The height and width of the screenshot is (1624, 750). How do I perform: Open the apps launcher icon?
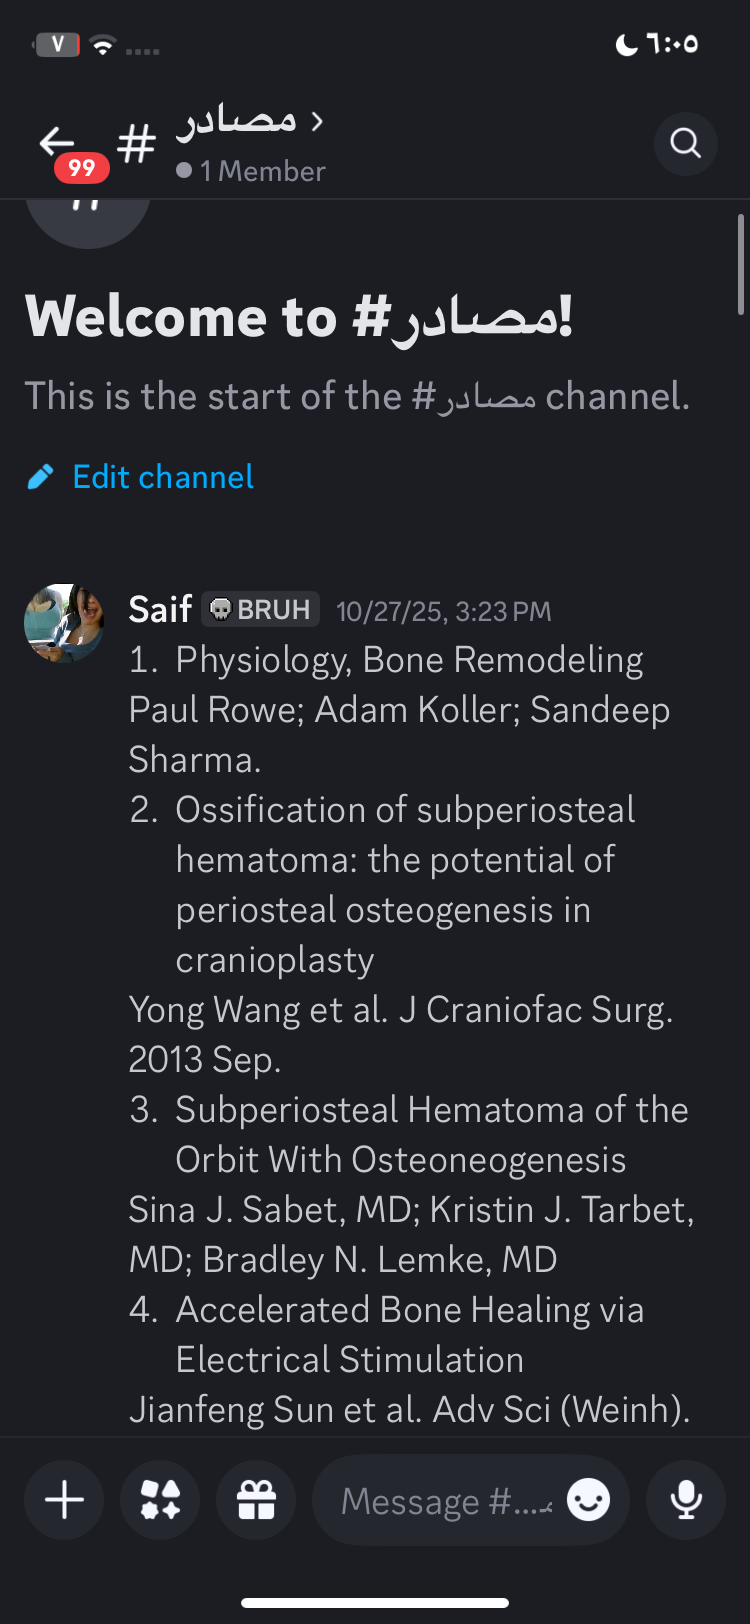tap(160, 1500)
